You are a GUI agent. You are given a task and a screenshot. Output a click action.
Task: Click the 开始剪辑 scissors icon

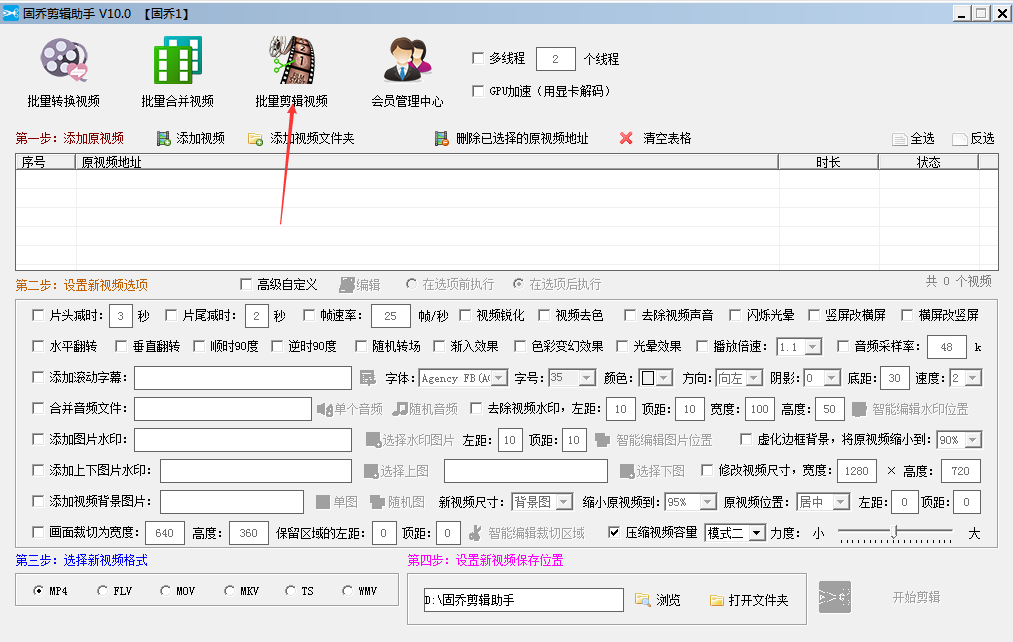[x=835, y=597]
